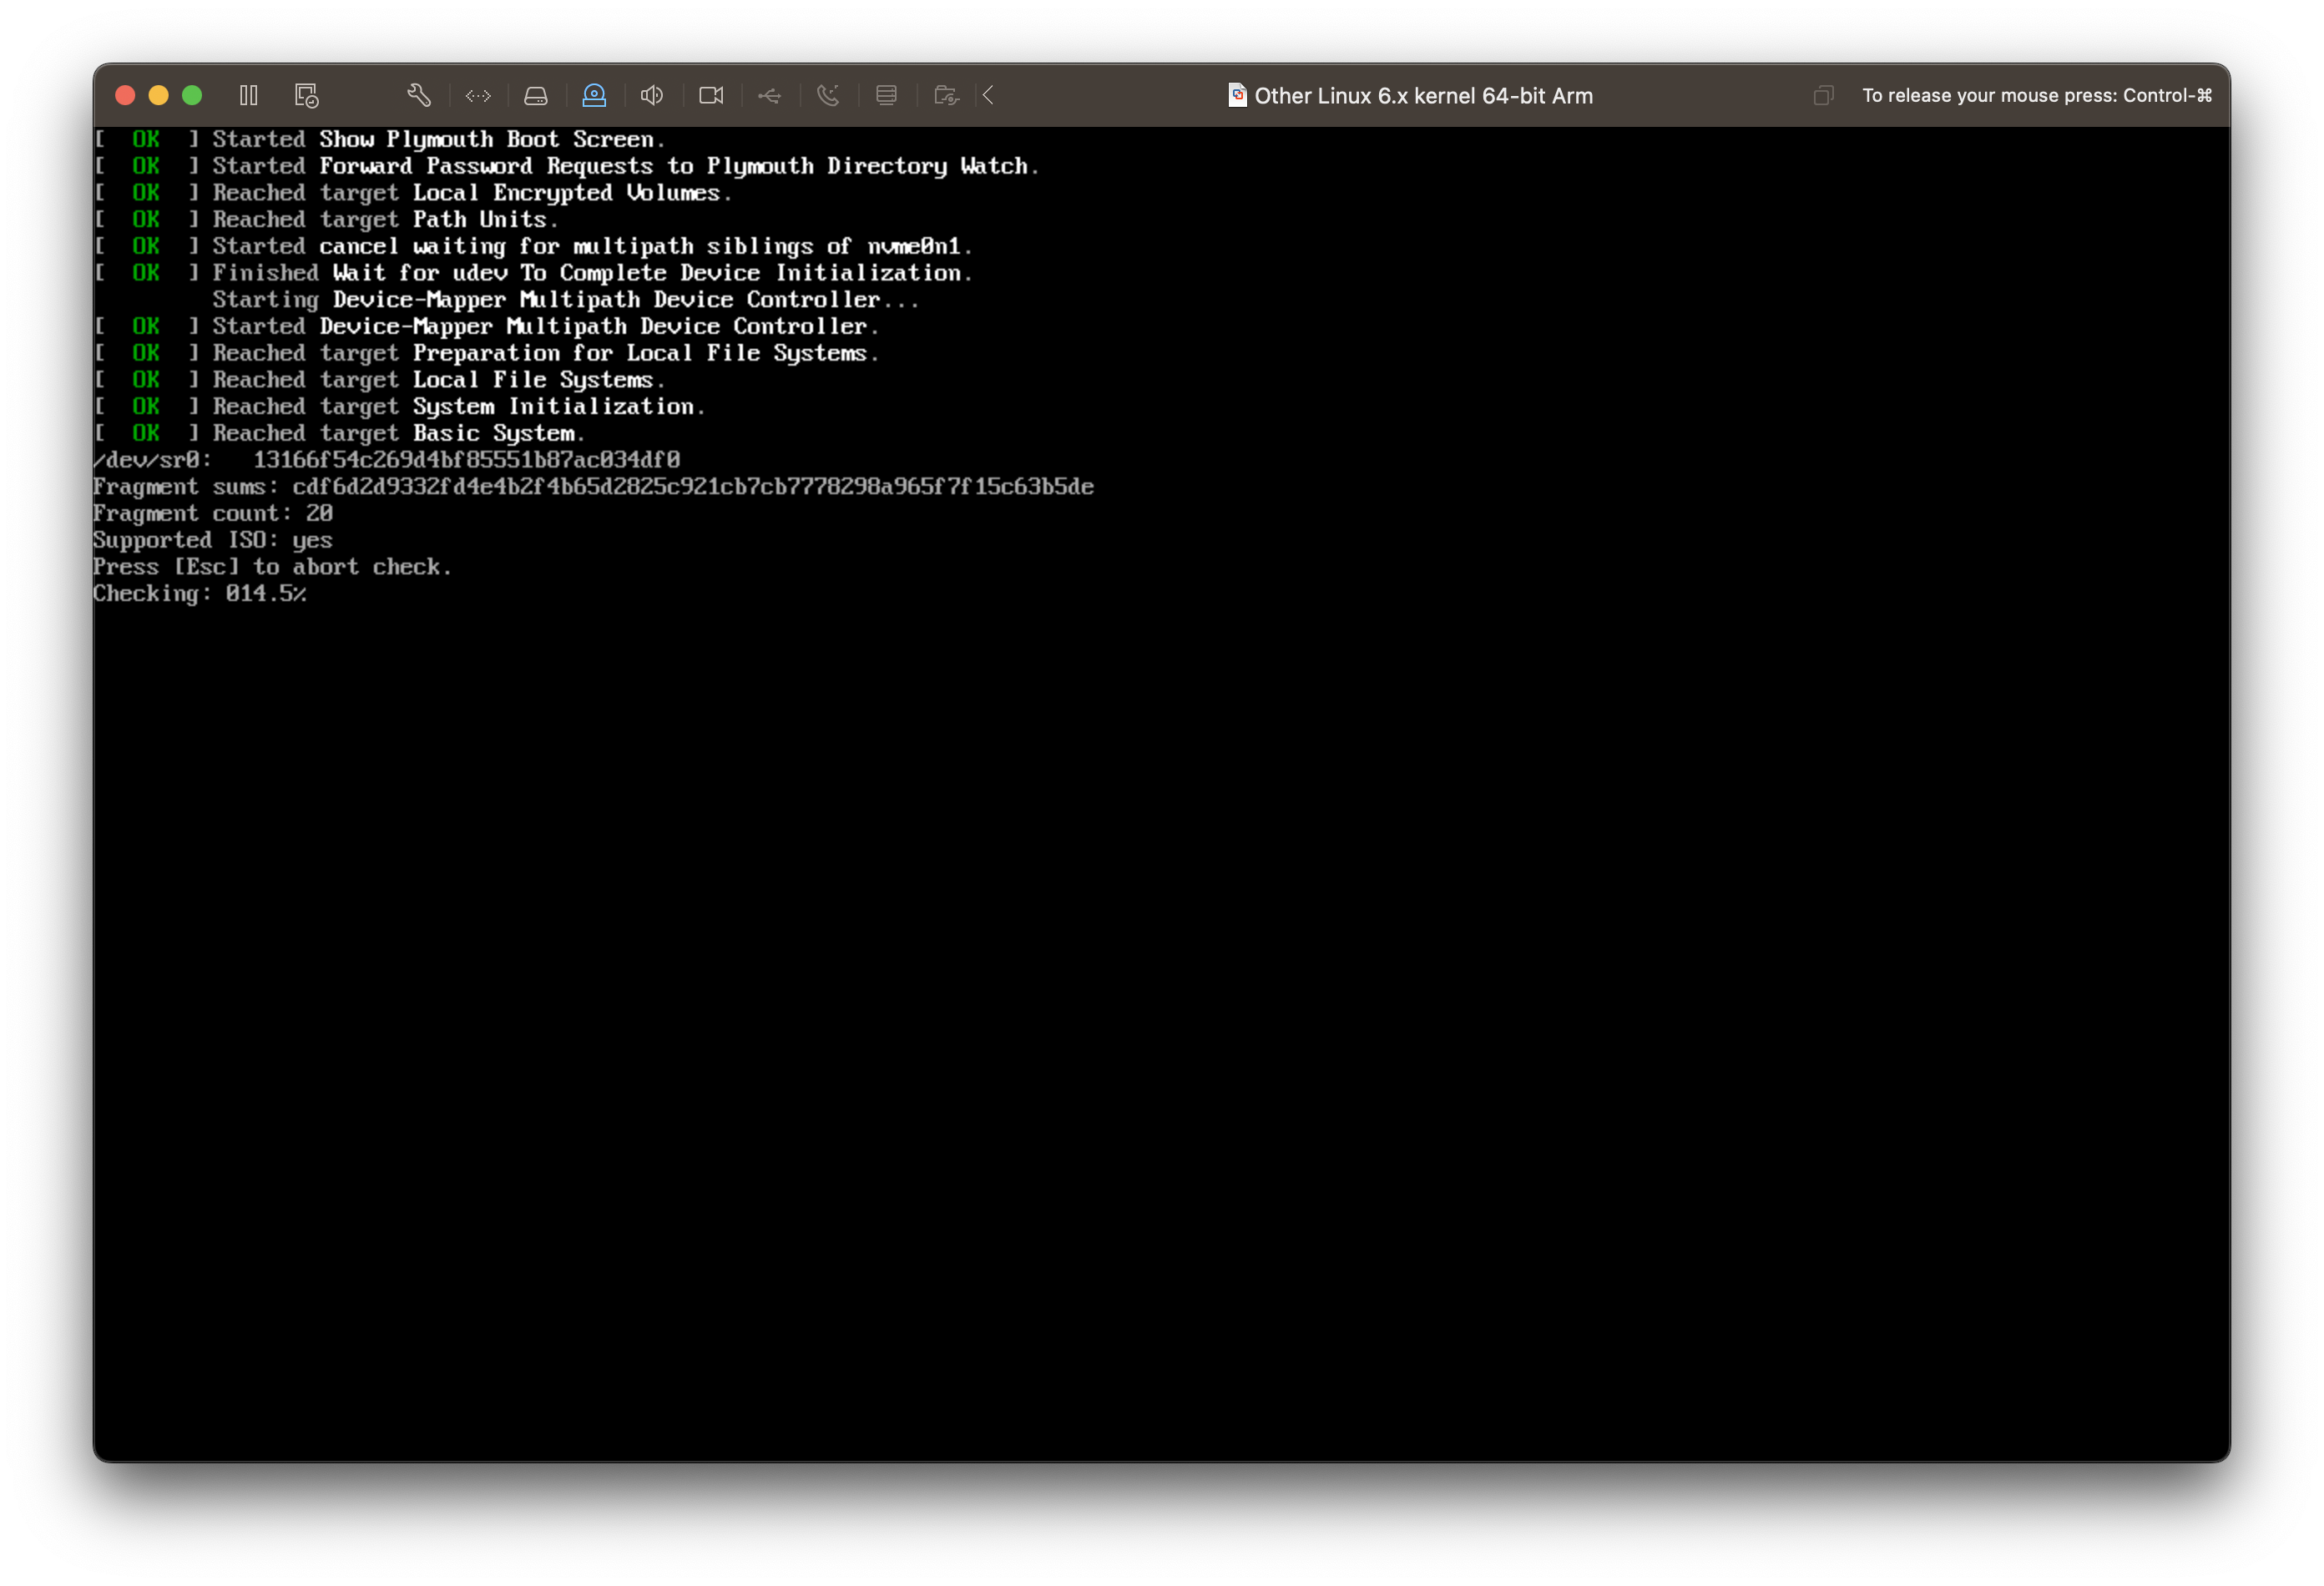2324x1586 pixels.
Task: Click the highlighted CD/DVD drive icon
Action: (594, 95)
